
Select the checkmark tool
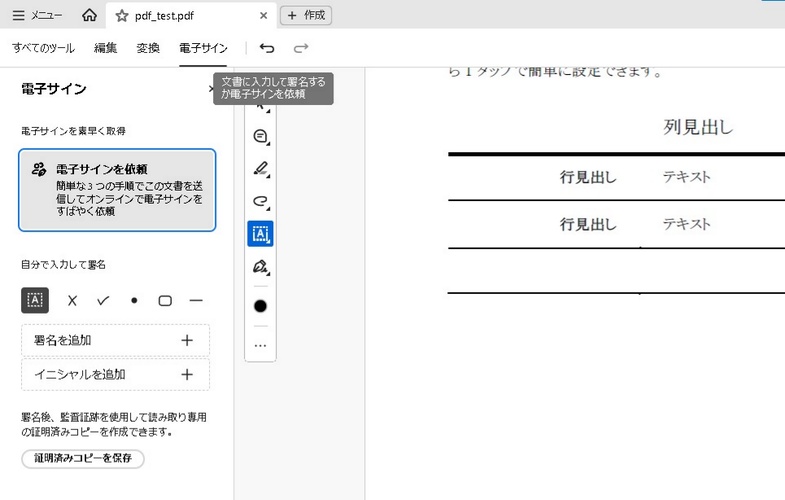point(103,300)
